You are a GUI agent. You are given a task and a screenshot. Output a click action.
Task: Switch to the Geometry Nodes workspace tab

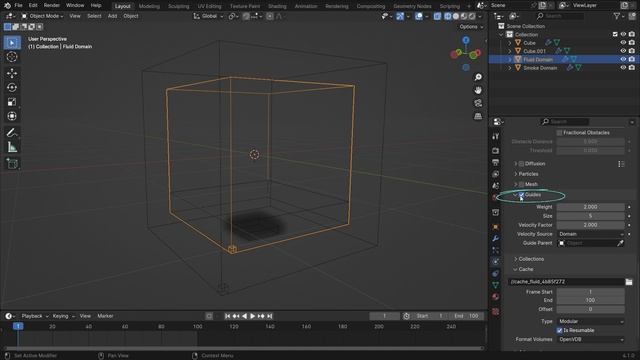coord(412,6)
